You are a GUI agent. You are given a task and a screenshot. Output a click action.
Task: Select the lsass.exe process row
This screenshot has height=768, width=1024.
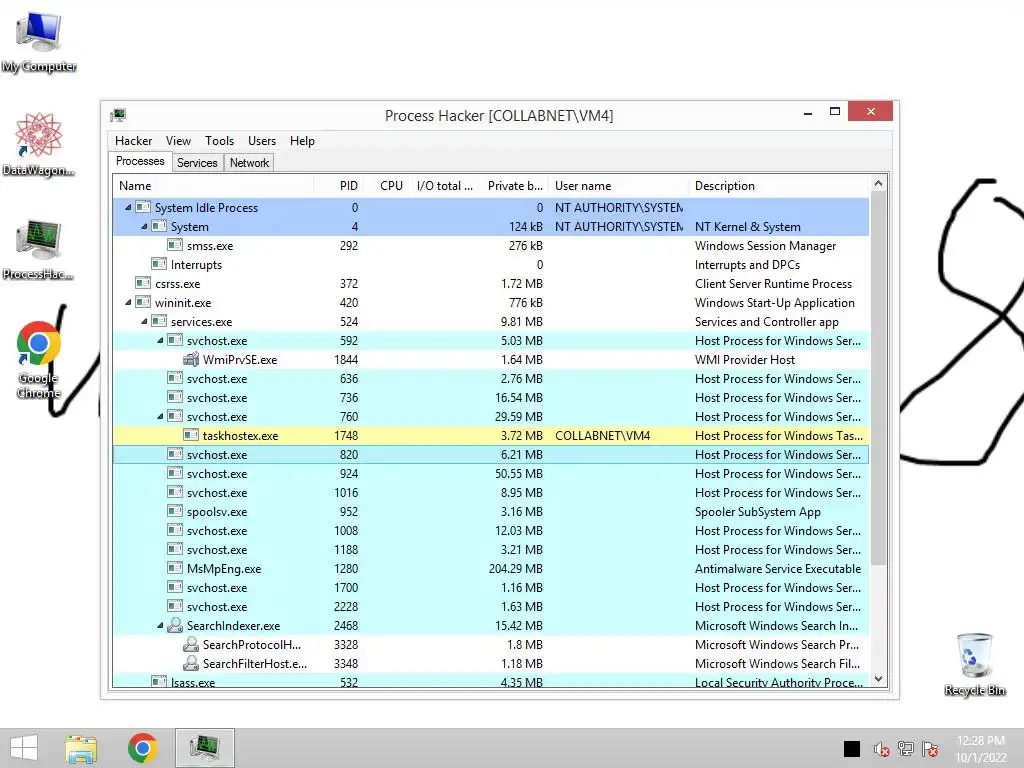pos(491,682)
